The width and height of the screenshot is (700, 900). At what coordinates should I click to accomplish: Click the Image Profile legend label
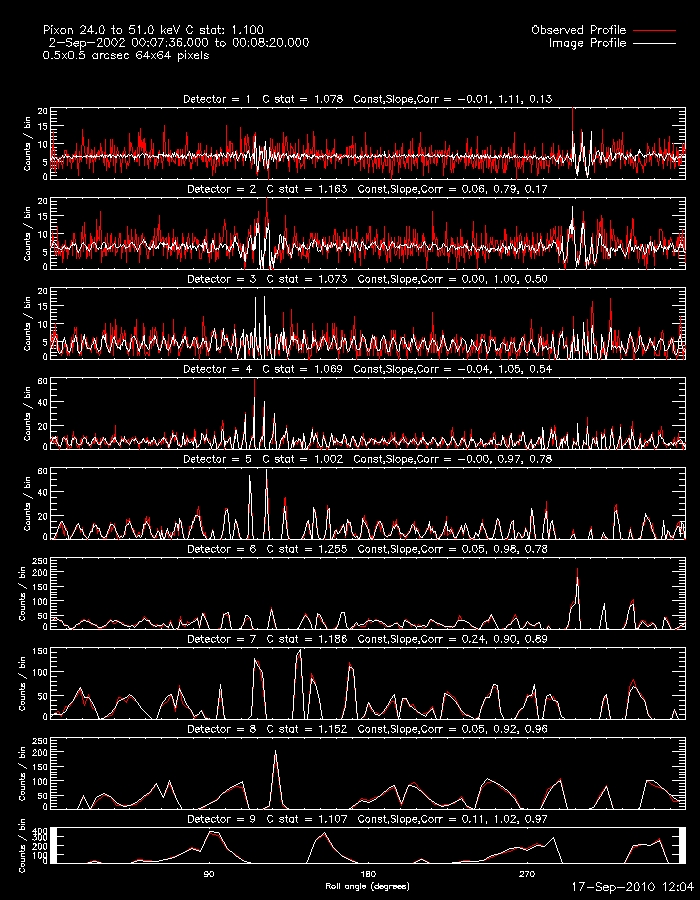coord(587,44)
